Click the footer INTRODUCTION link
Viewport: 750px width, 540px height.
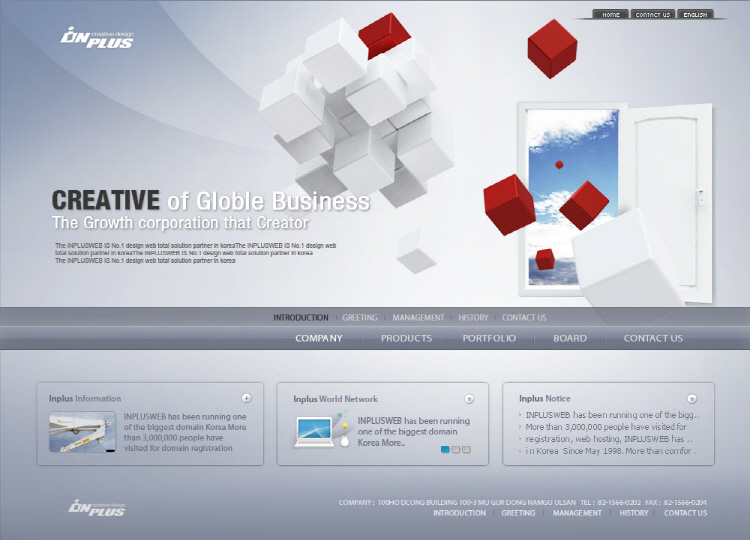(x=459, y=513)
